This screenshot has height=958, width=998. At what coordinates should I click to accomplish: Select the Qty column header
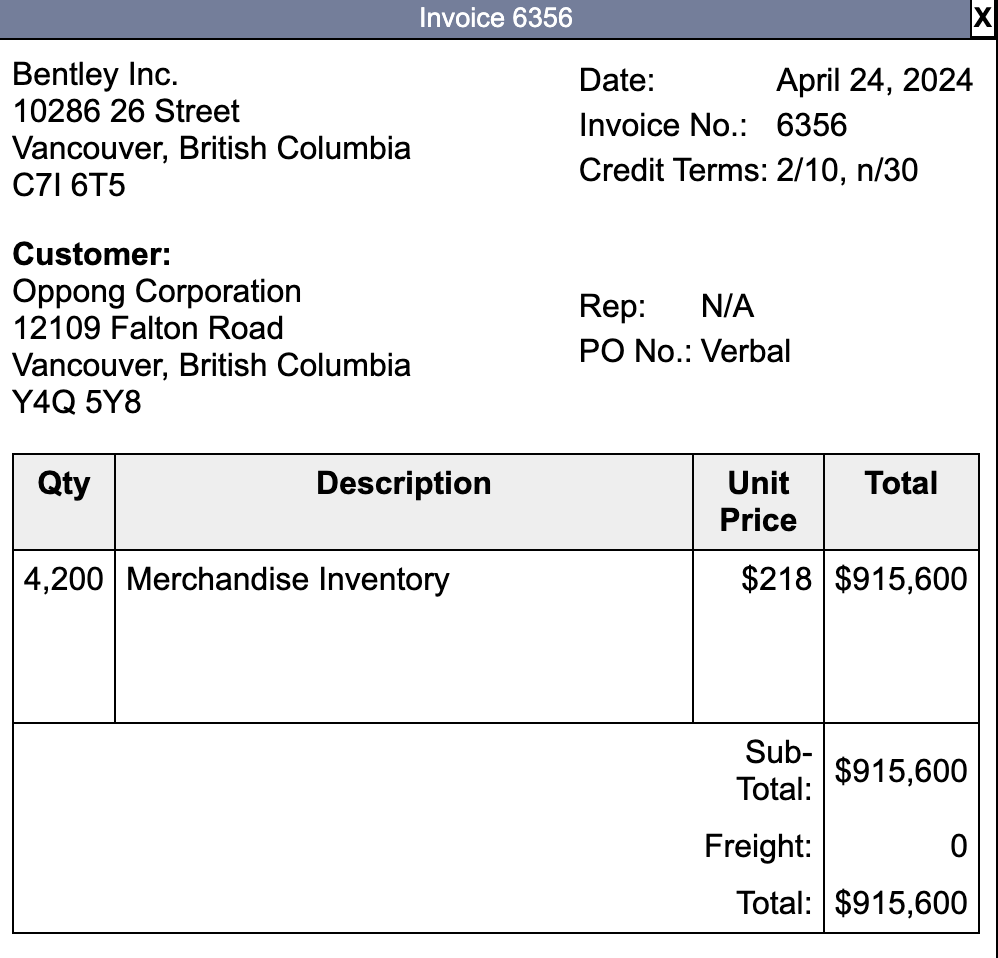click(x=62, y=483)
